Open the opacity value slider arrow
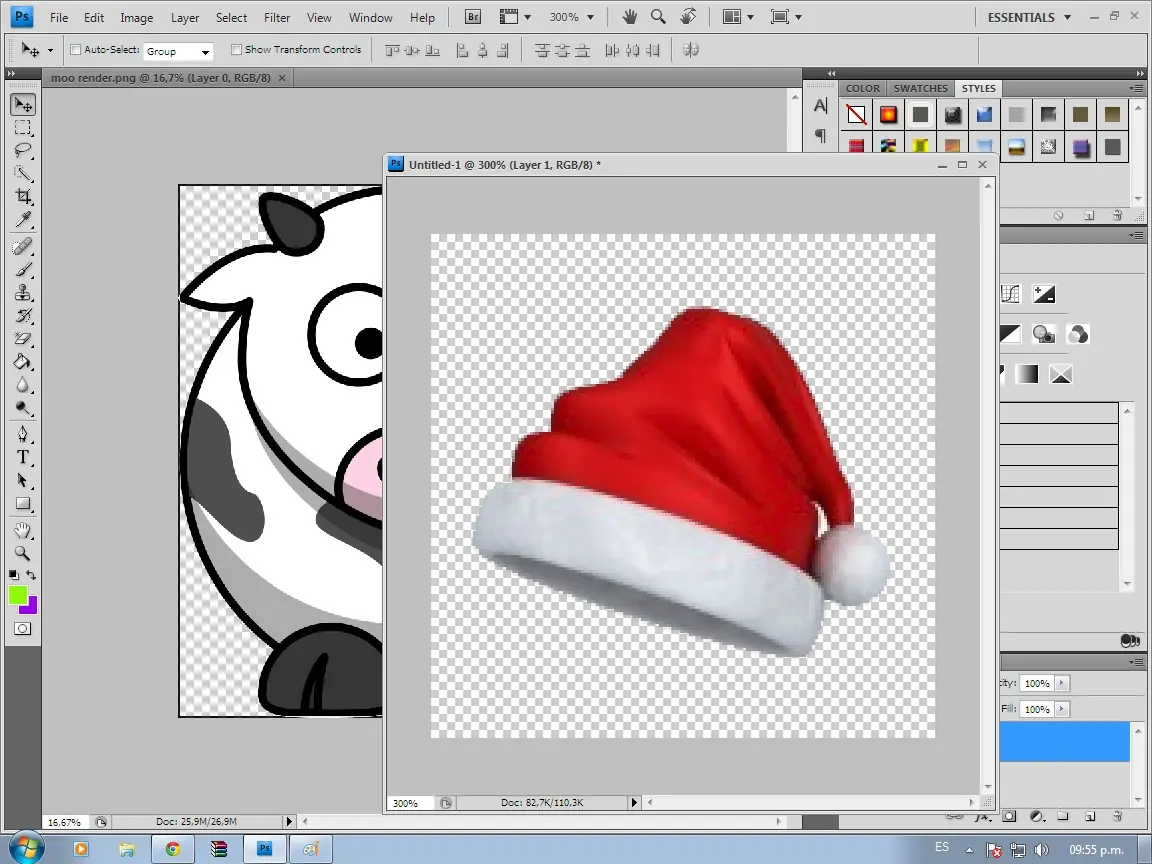This screenshot has width=1152, height=864. (1062, 683)
